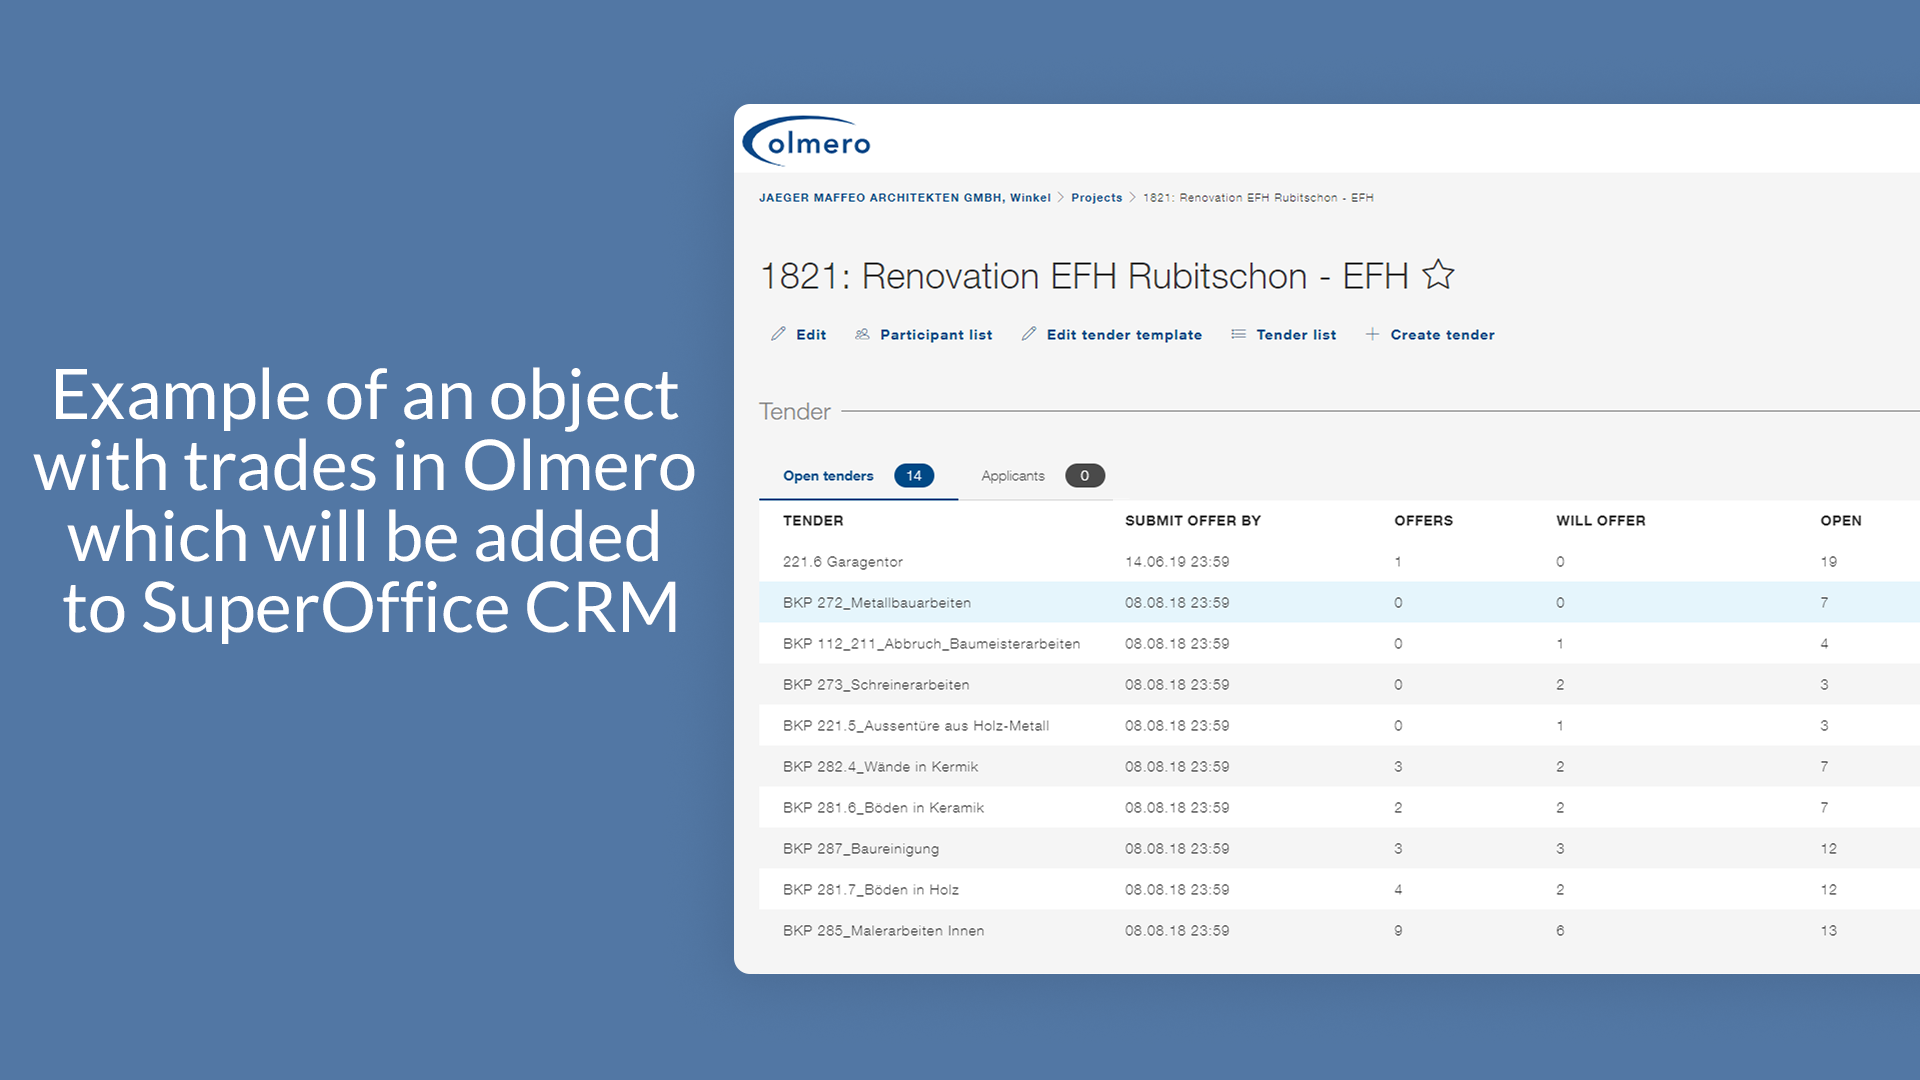Viewport: 1920px width, 1080px height.
Task: Open tender BKP 221.5_Aussentüre aus Holz-Metall
Action: [x=916, y=726]
